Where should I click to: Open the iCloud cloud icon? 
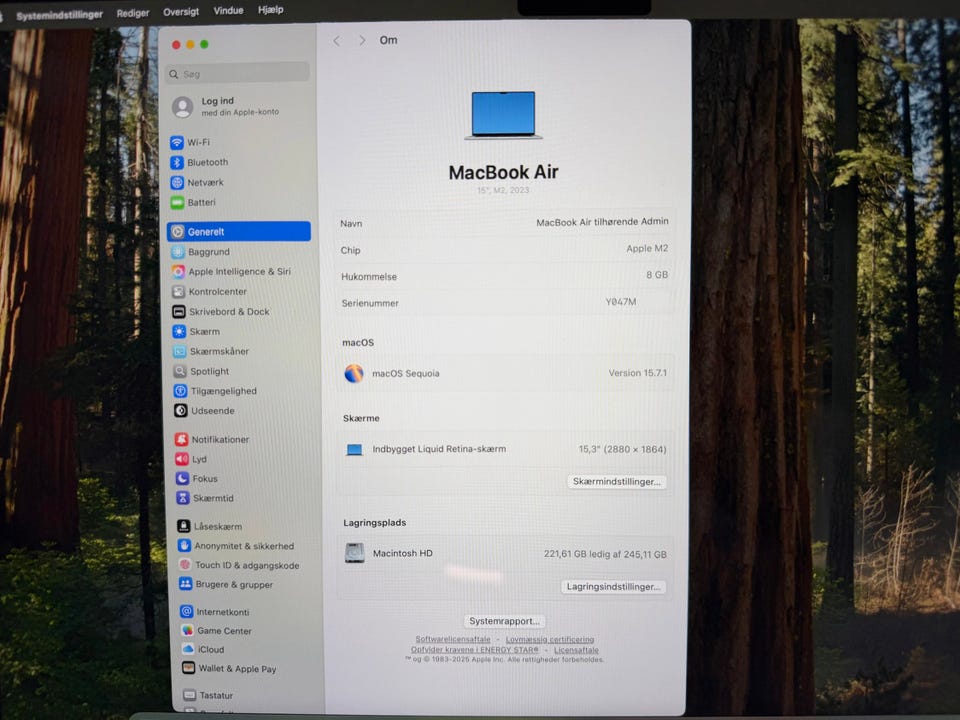pos(188,649)
